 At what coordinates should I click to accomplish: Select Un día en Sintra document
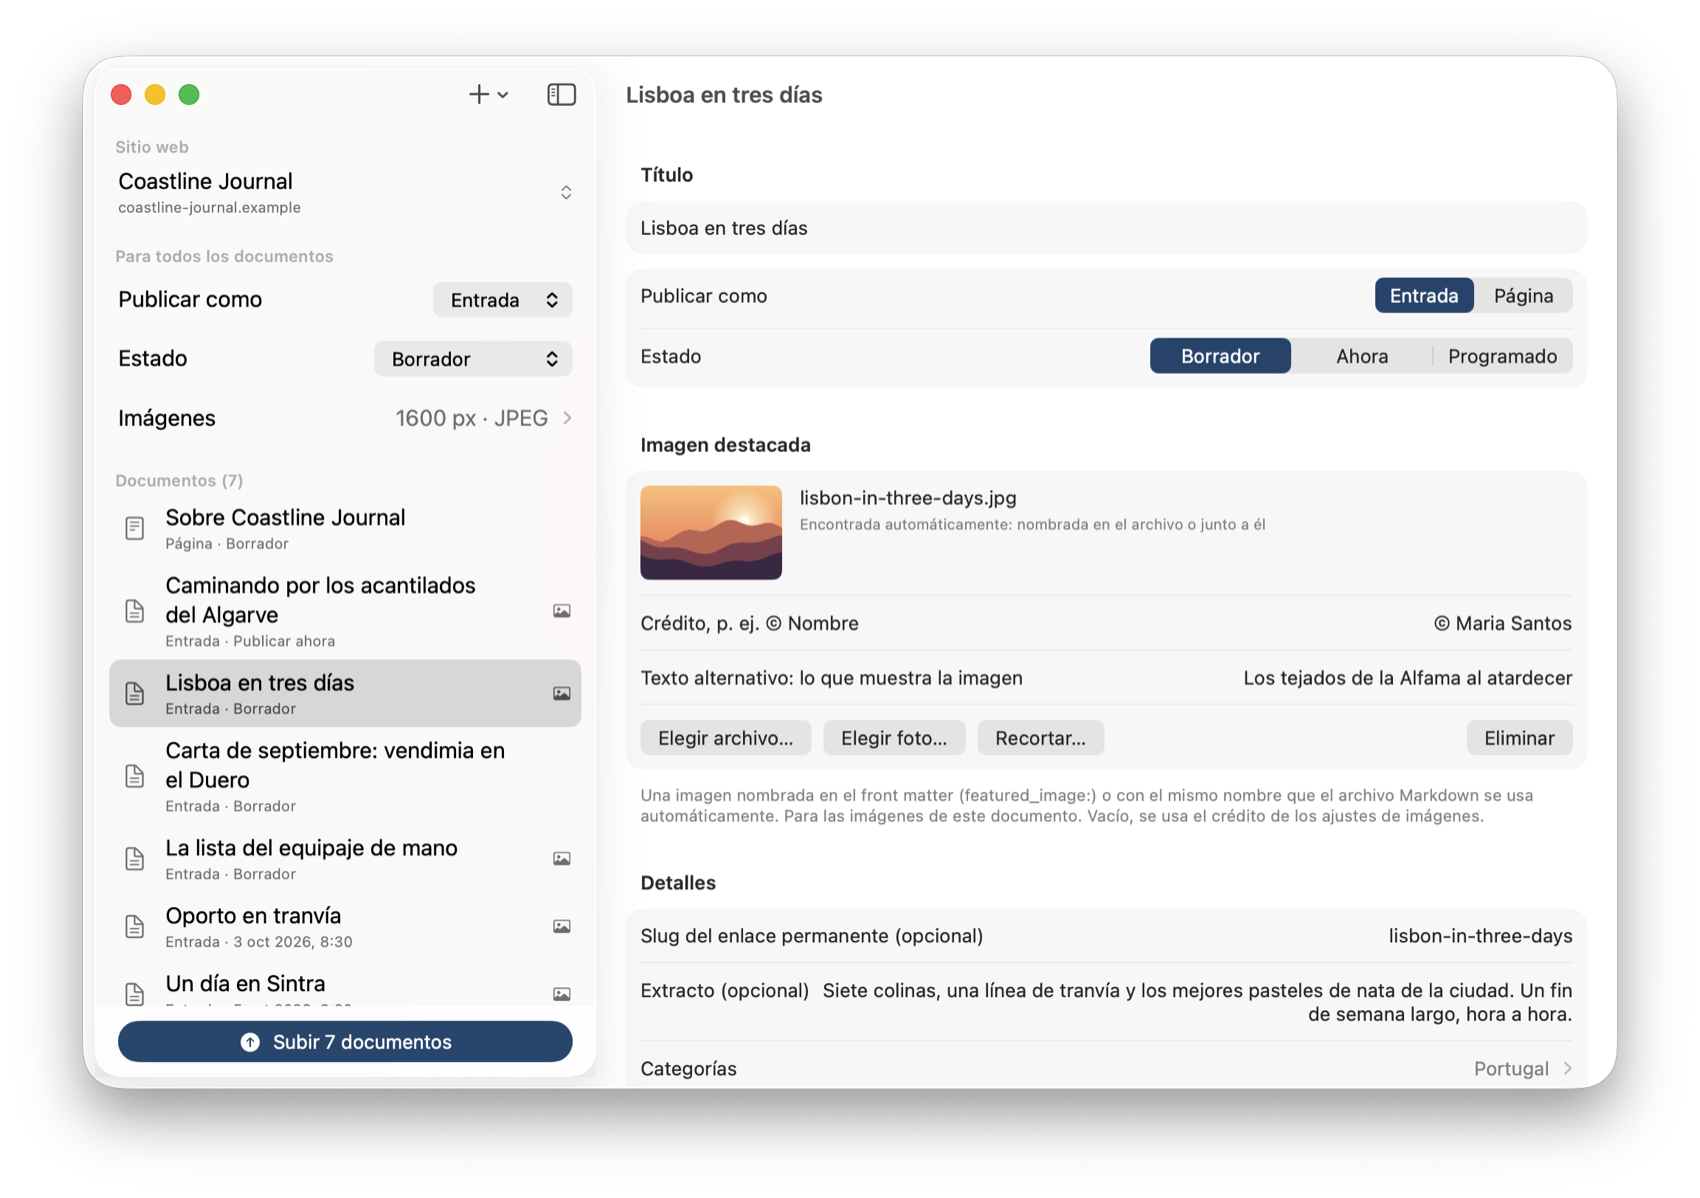click(x=345, y=985)
